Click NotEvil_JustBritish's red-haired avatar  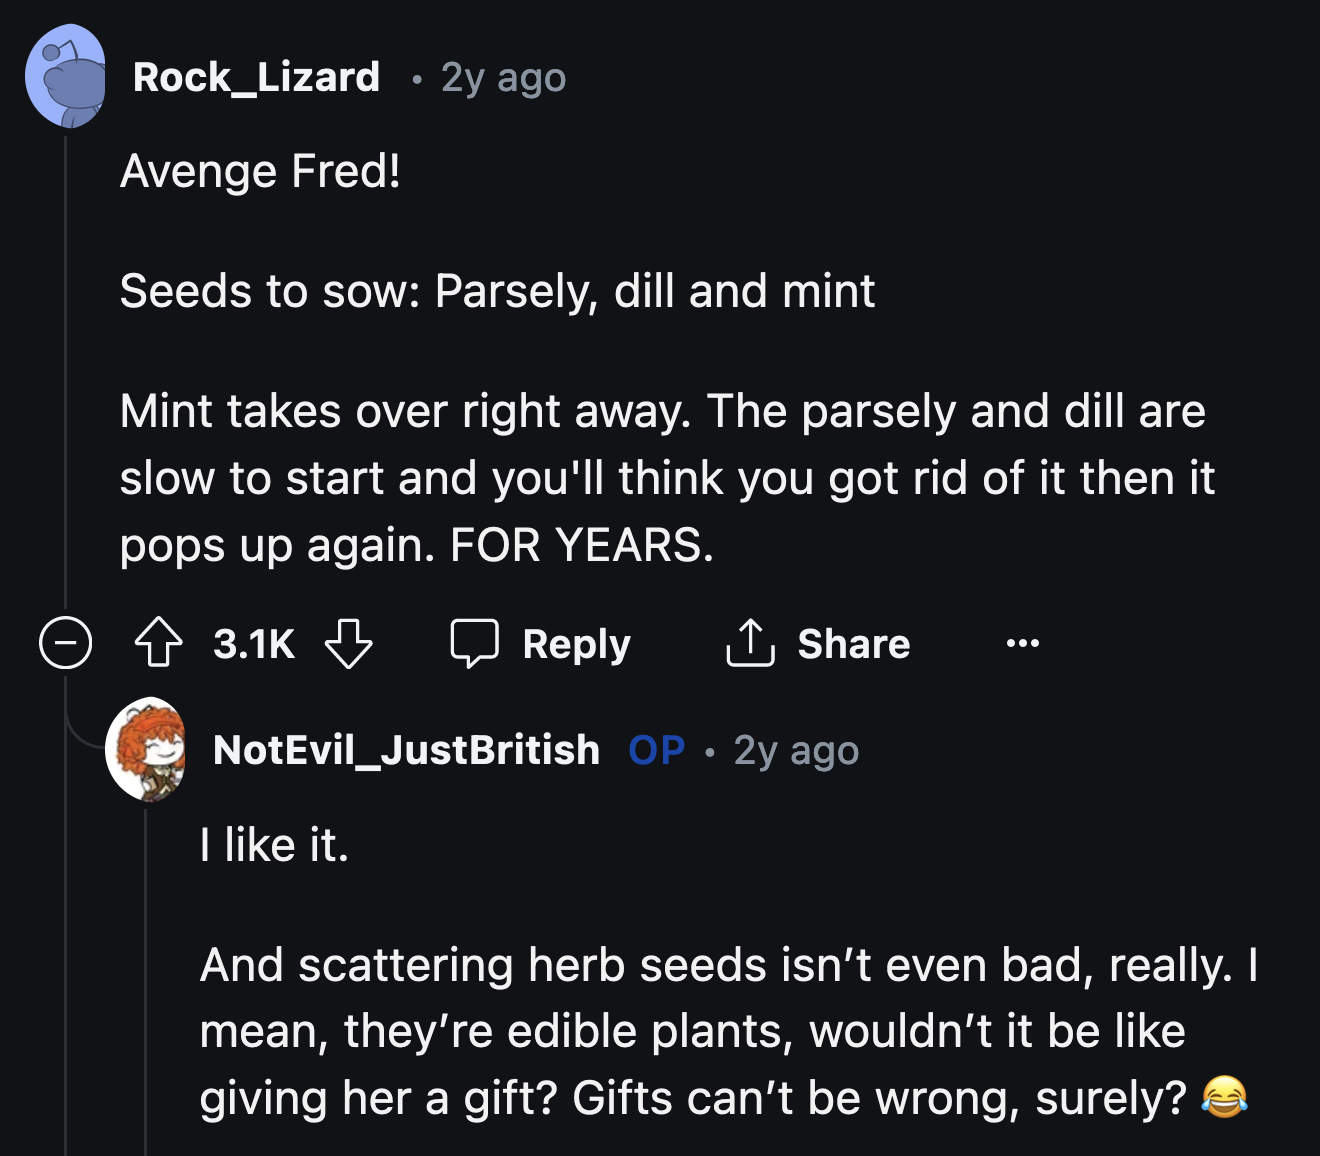(x=147, y=749)
